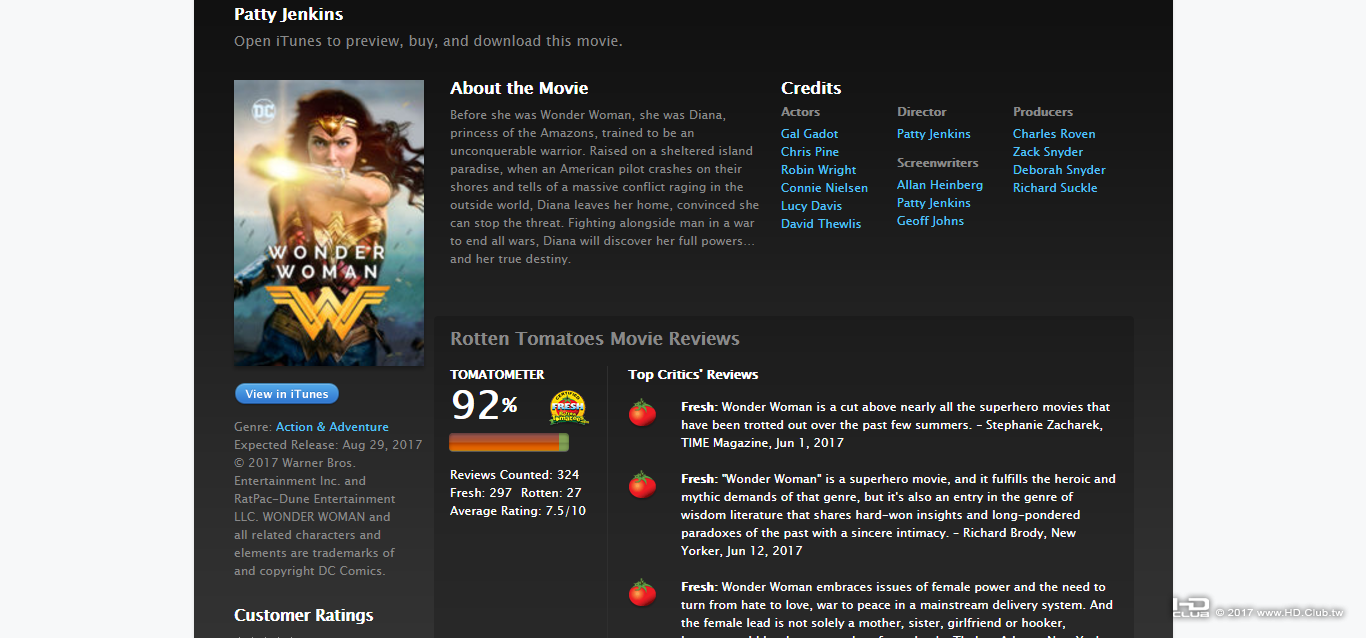1366x638 pixels.
Task: Click the Credits heading
Action: tap(811, 88)
